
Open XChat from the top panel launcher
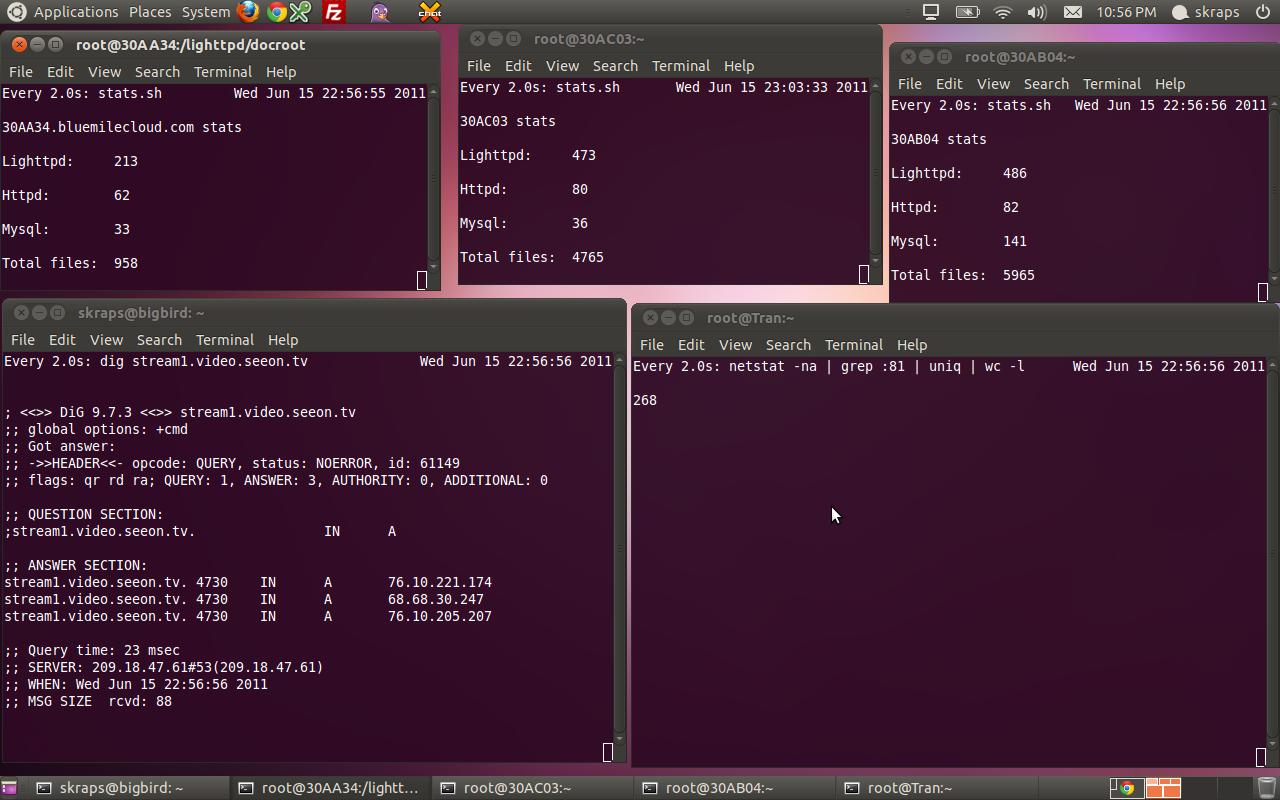tap(430, 12)
